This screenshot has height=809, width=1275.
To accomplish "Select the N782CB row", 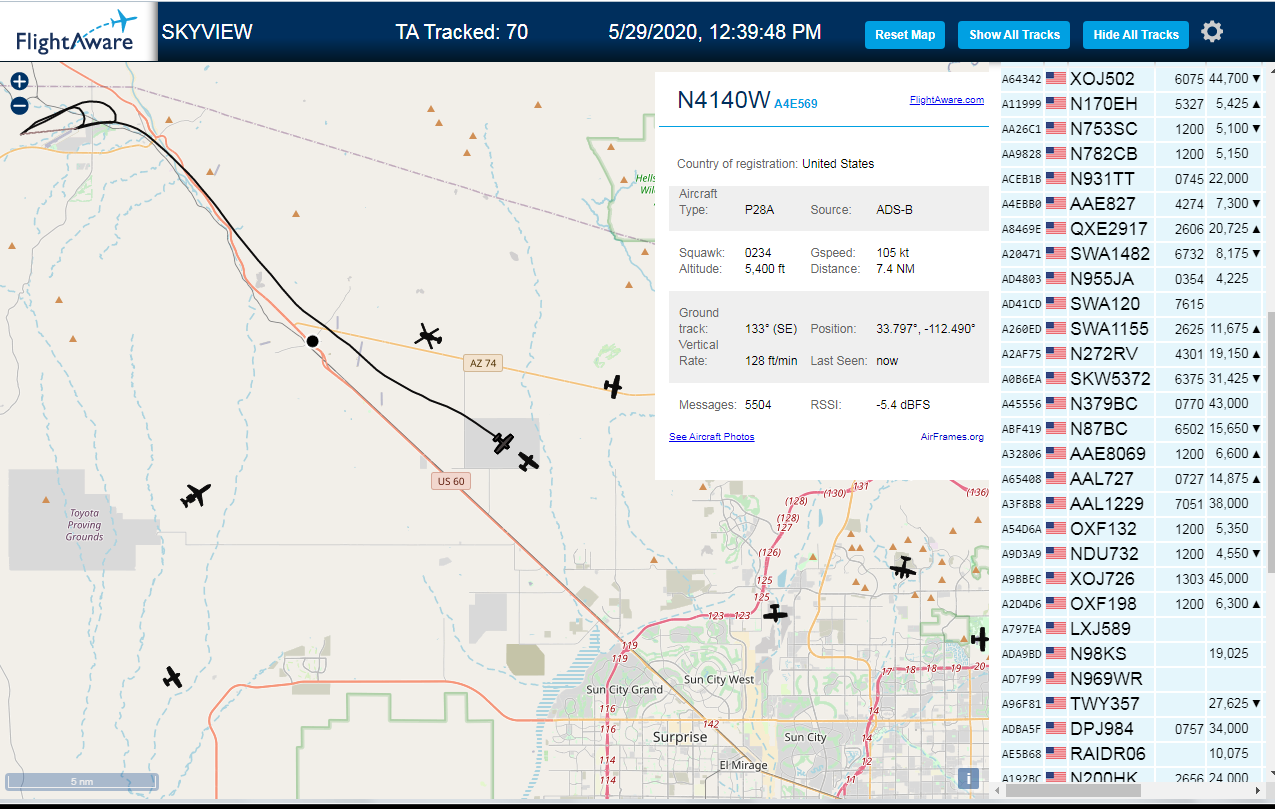I will pos(1131,154).
